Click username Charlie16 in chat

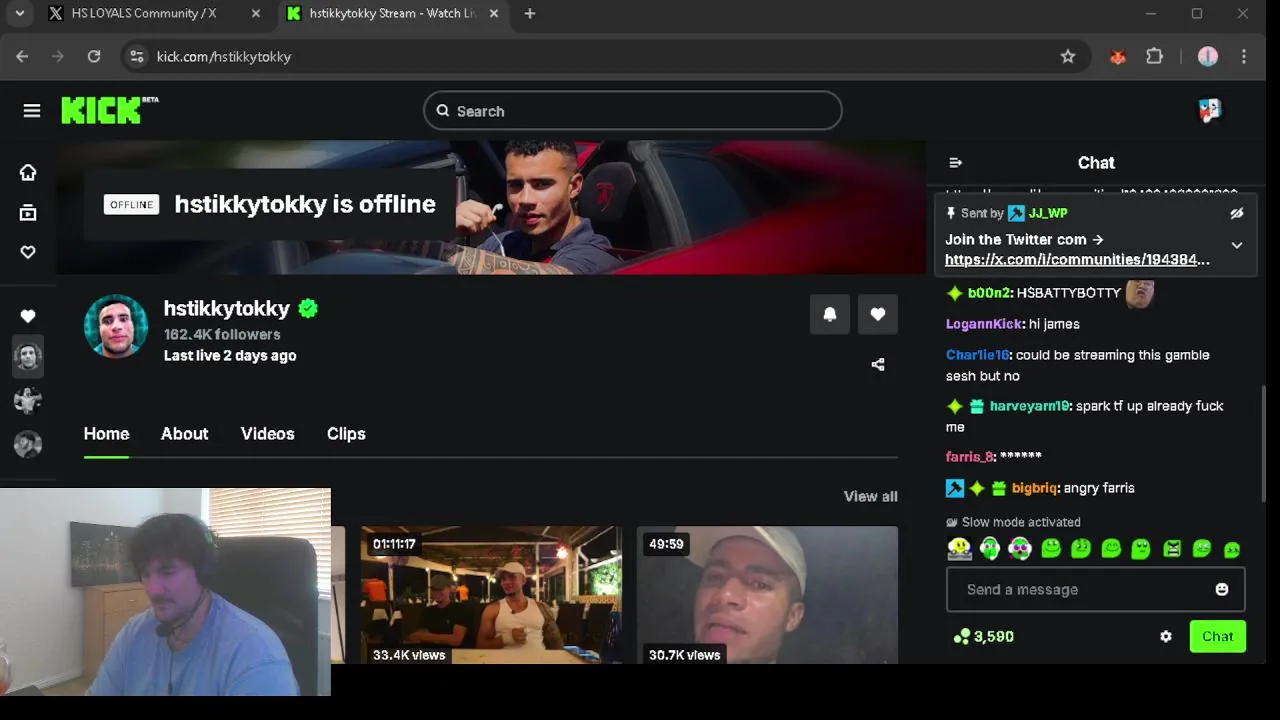pyautogui.click(x=978, y=355)
